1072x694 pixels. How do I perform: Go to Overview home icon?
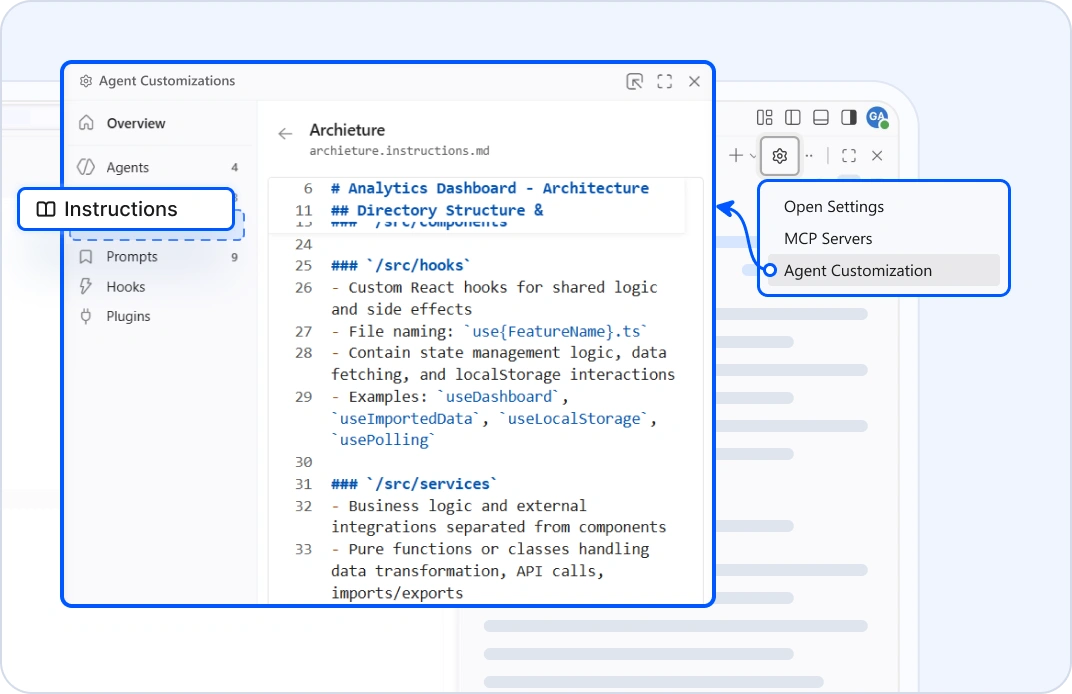[86, 123]
